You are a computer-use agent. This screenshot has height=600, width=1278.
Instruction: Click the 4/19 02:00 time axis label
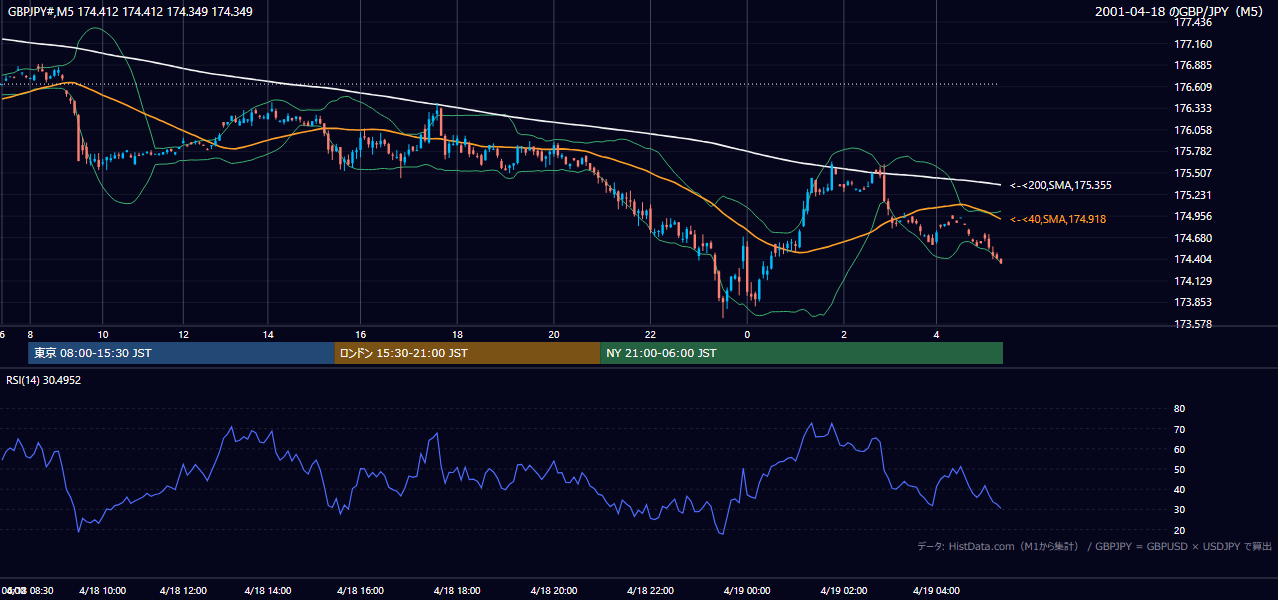pyautogui.click(x=844, y=591)
